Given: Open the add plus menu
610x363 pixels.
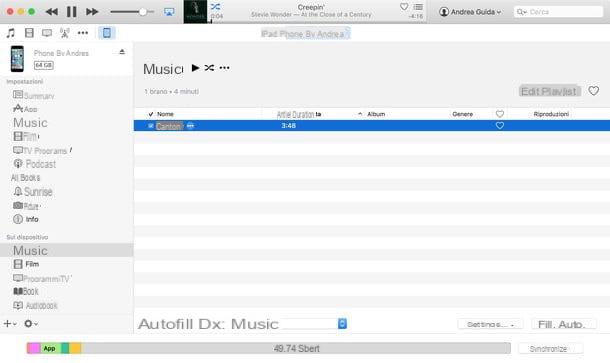Looking at the screenshot, I should pyautogui.click(x=10, y=323).
